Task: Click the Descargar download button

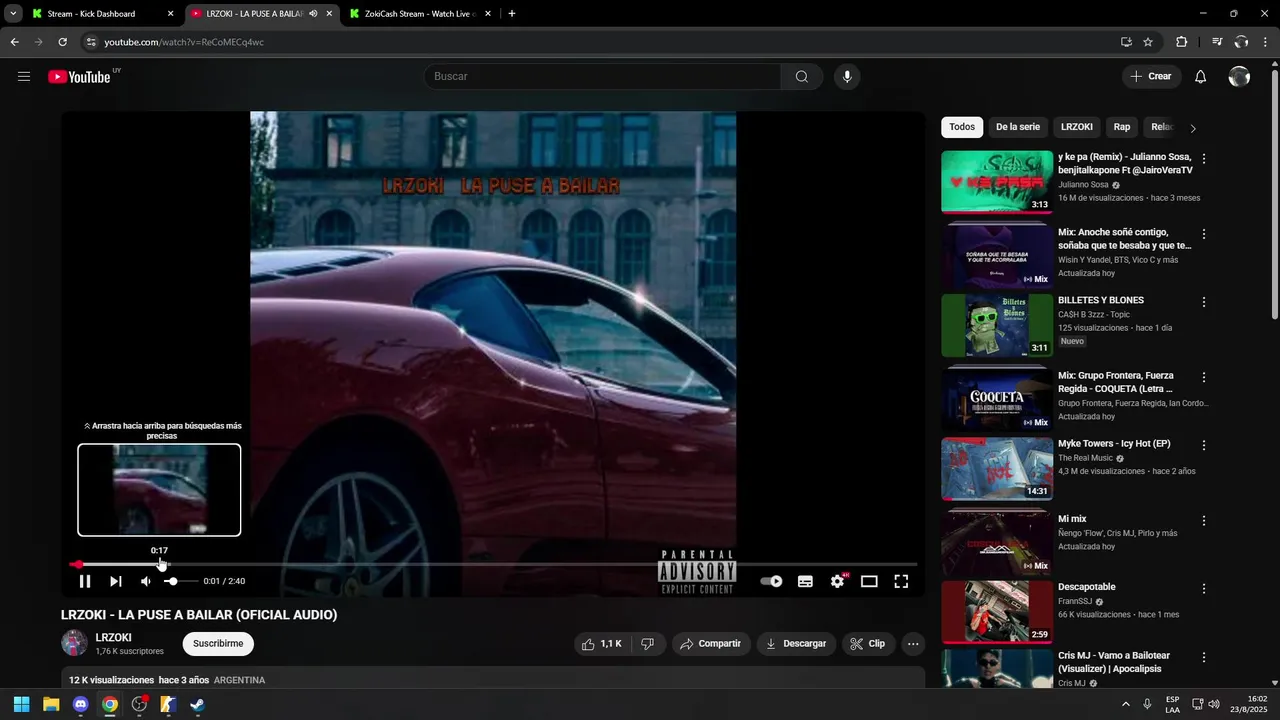Action: 796,644
